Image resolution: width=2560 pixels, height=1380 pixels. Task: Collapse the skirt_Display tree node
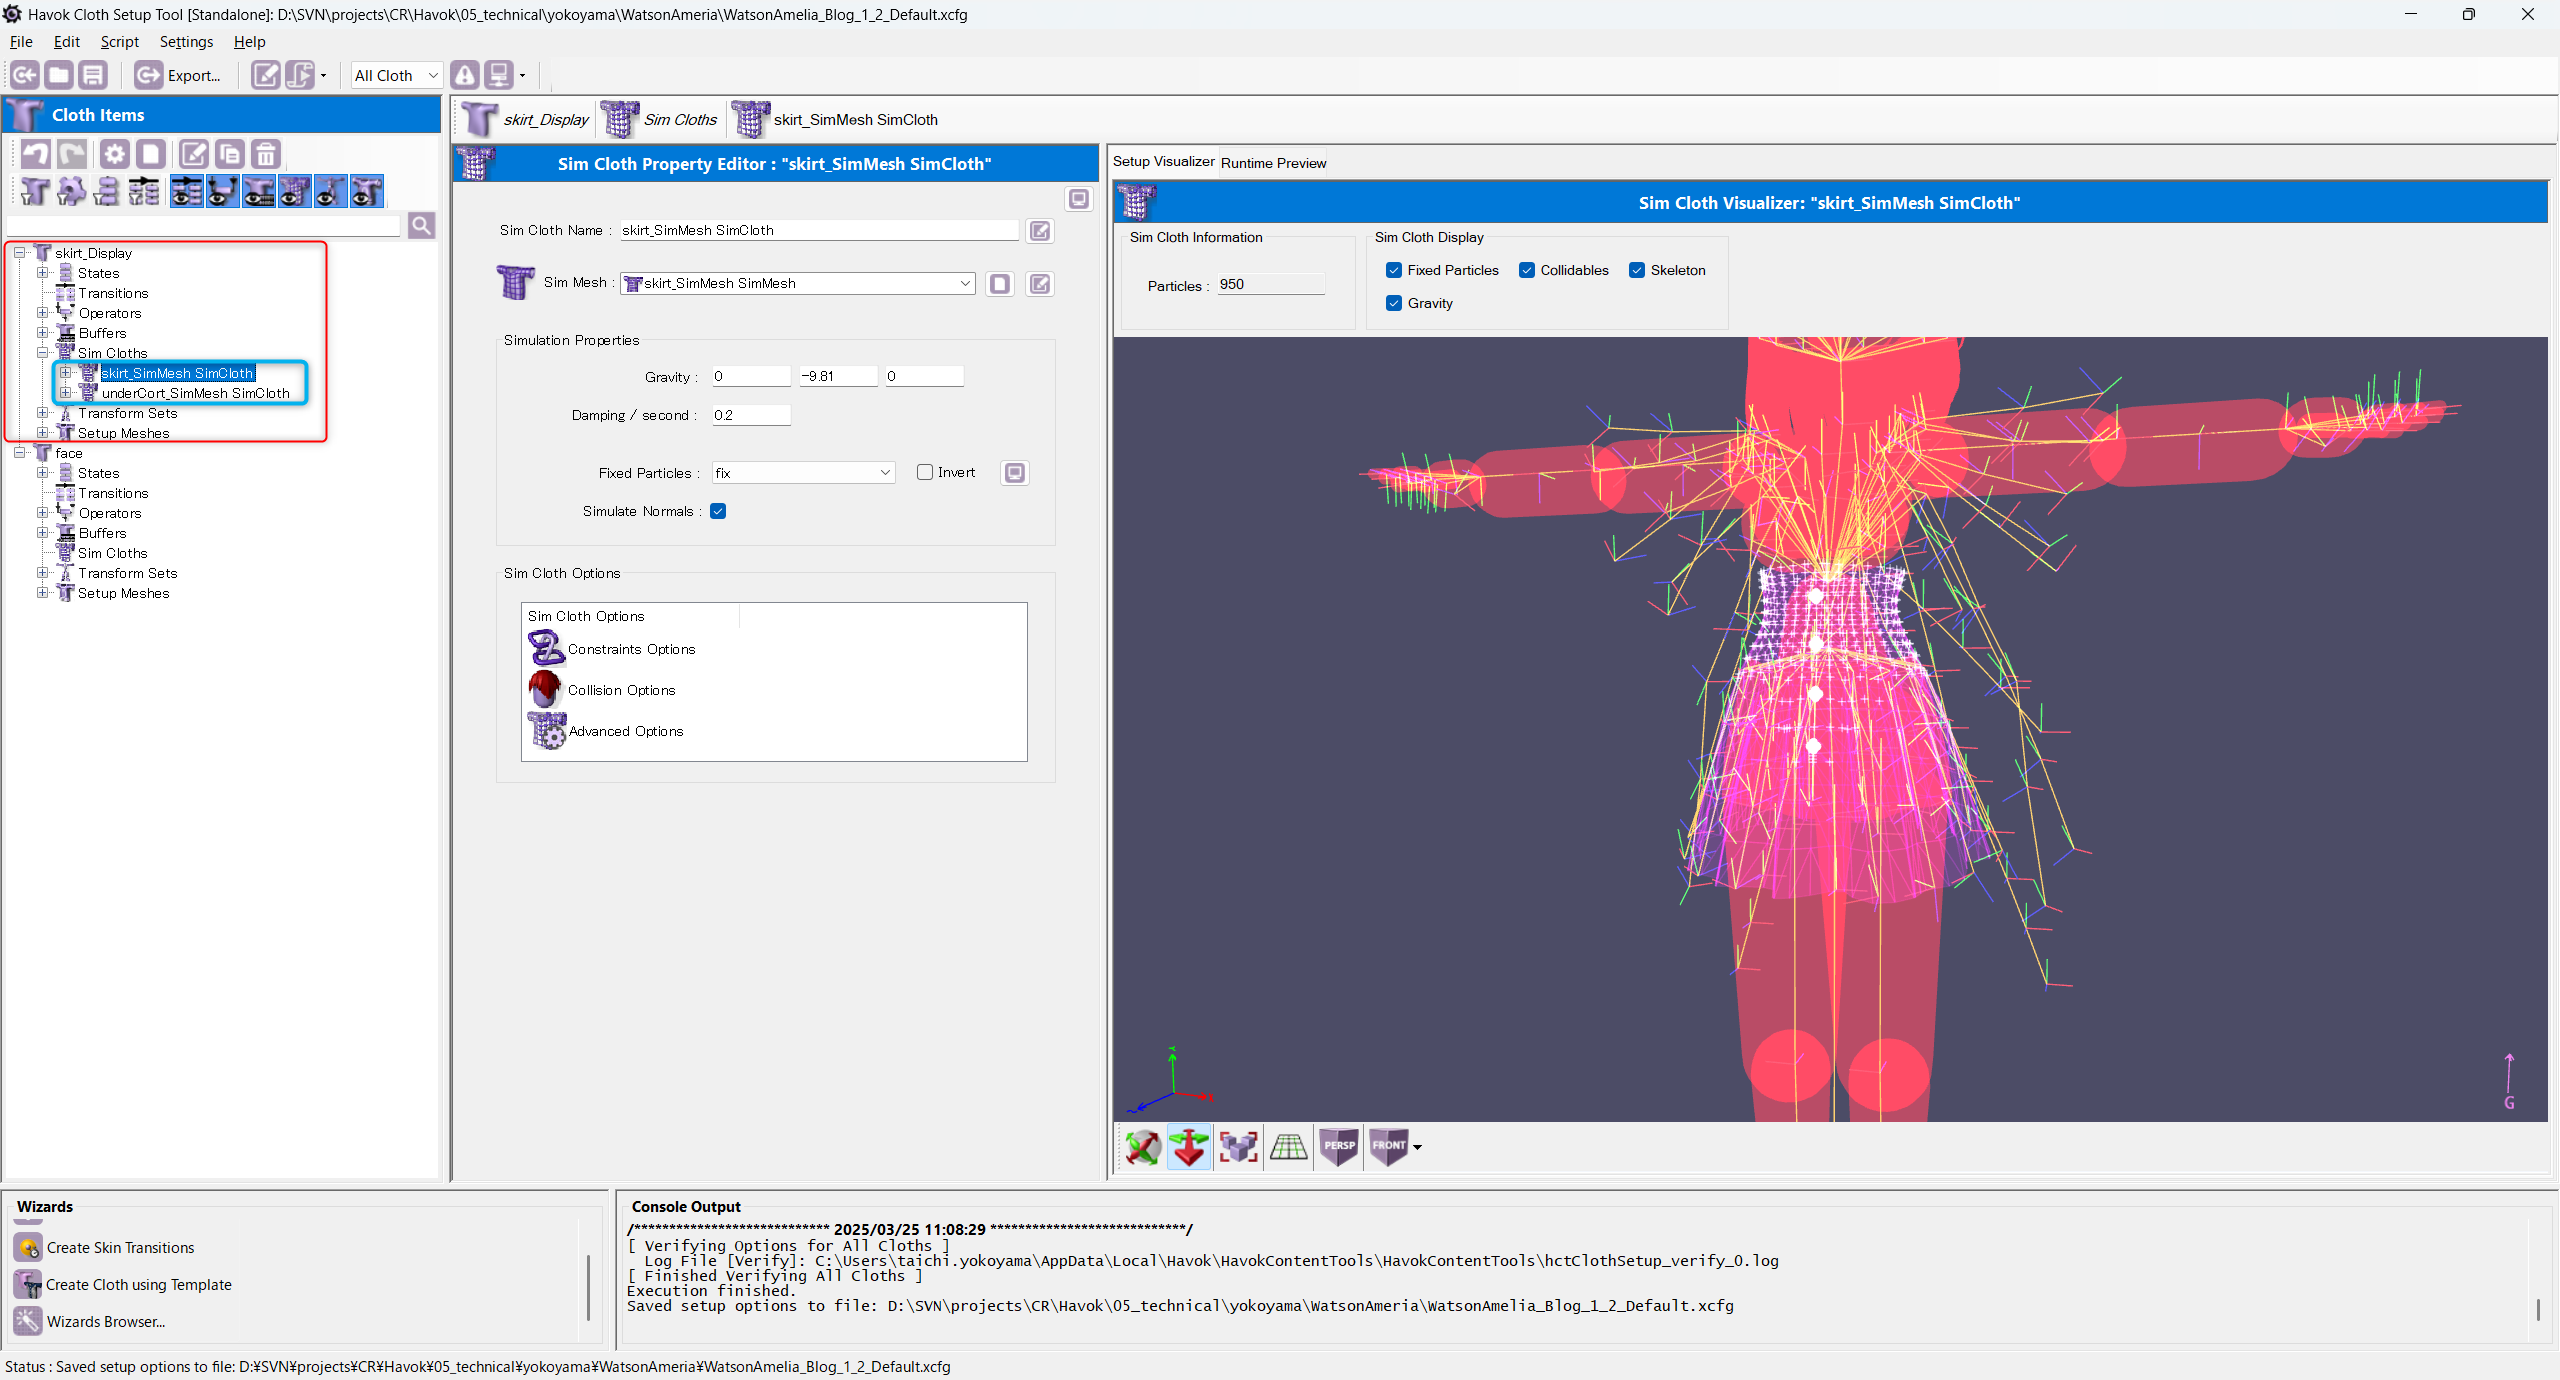[20, 253]
